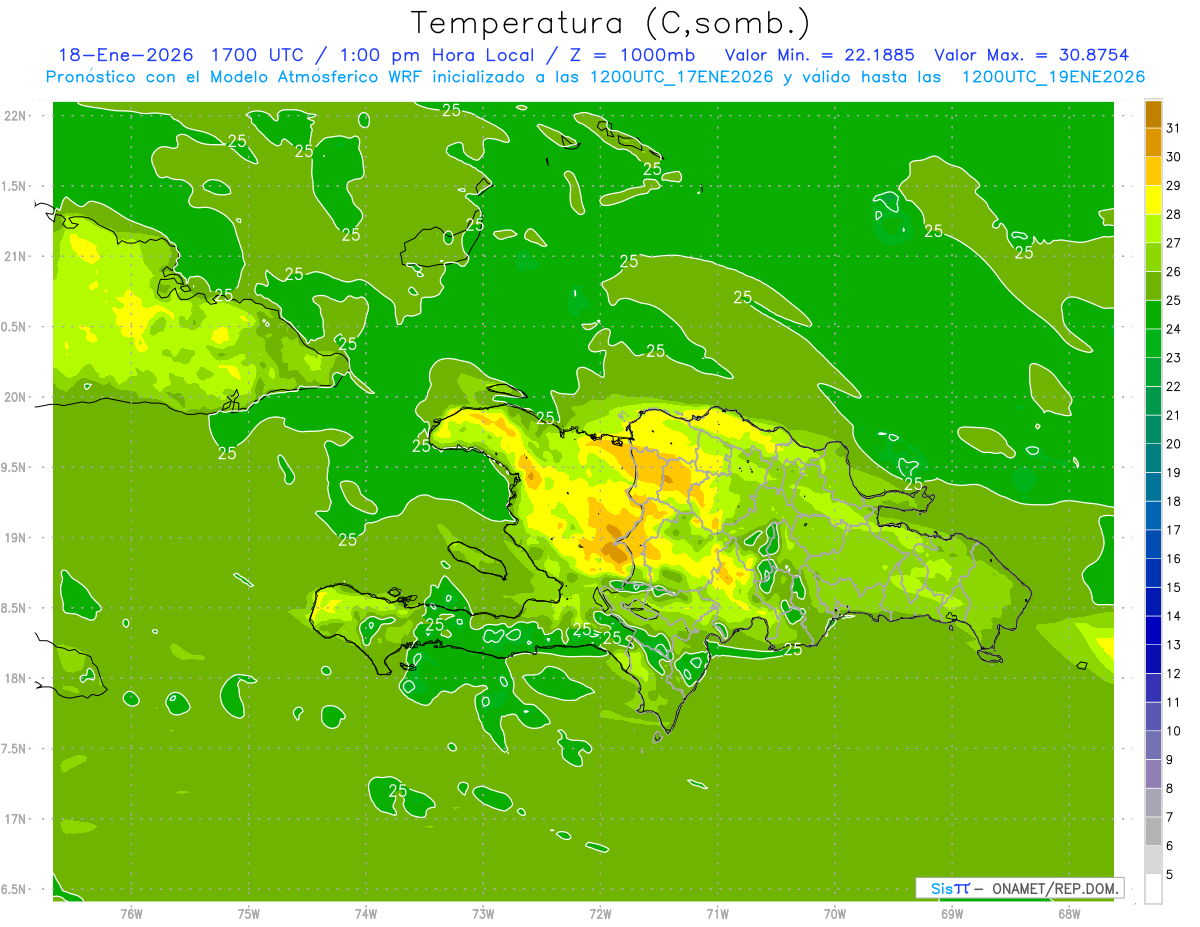
Task: Click the '1700 UTC' time label
Action: (256, 55)
